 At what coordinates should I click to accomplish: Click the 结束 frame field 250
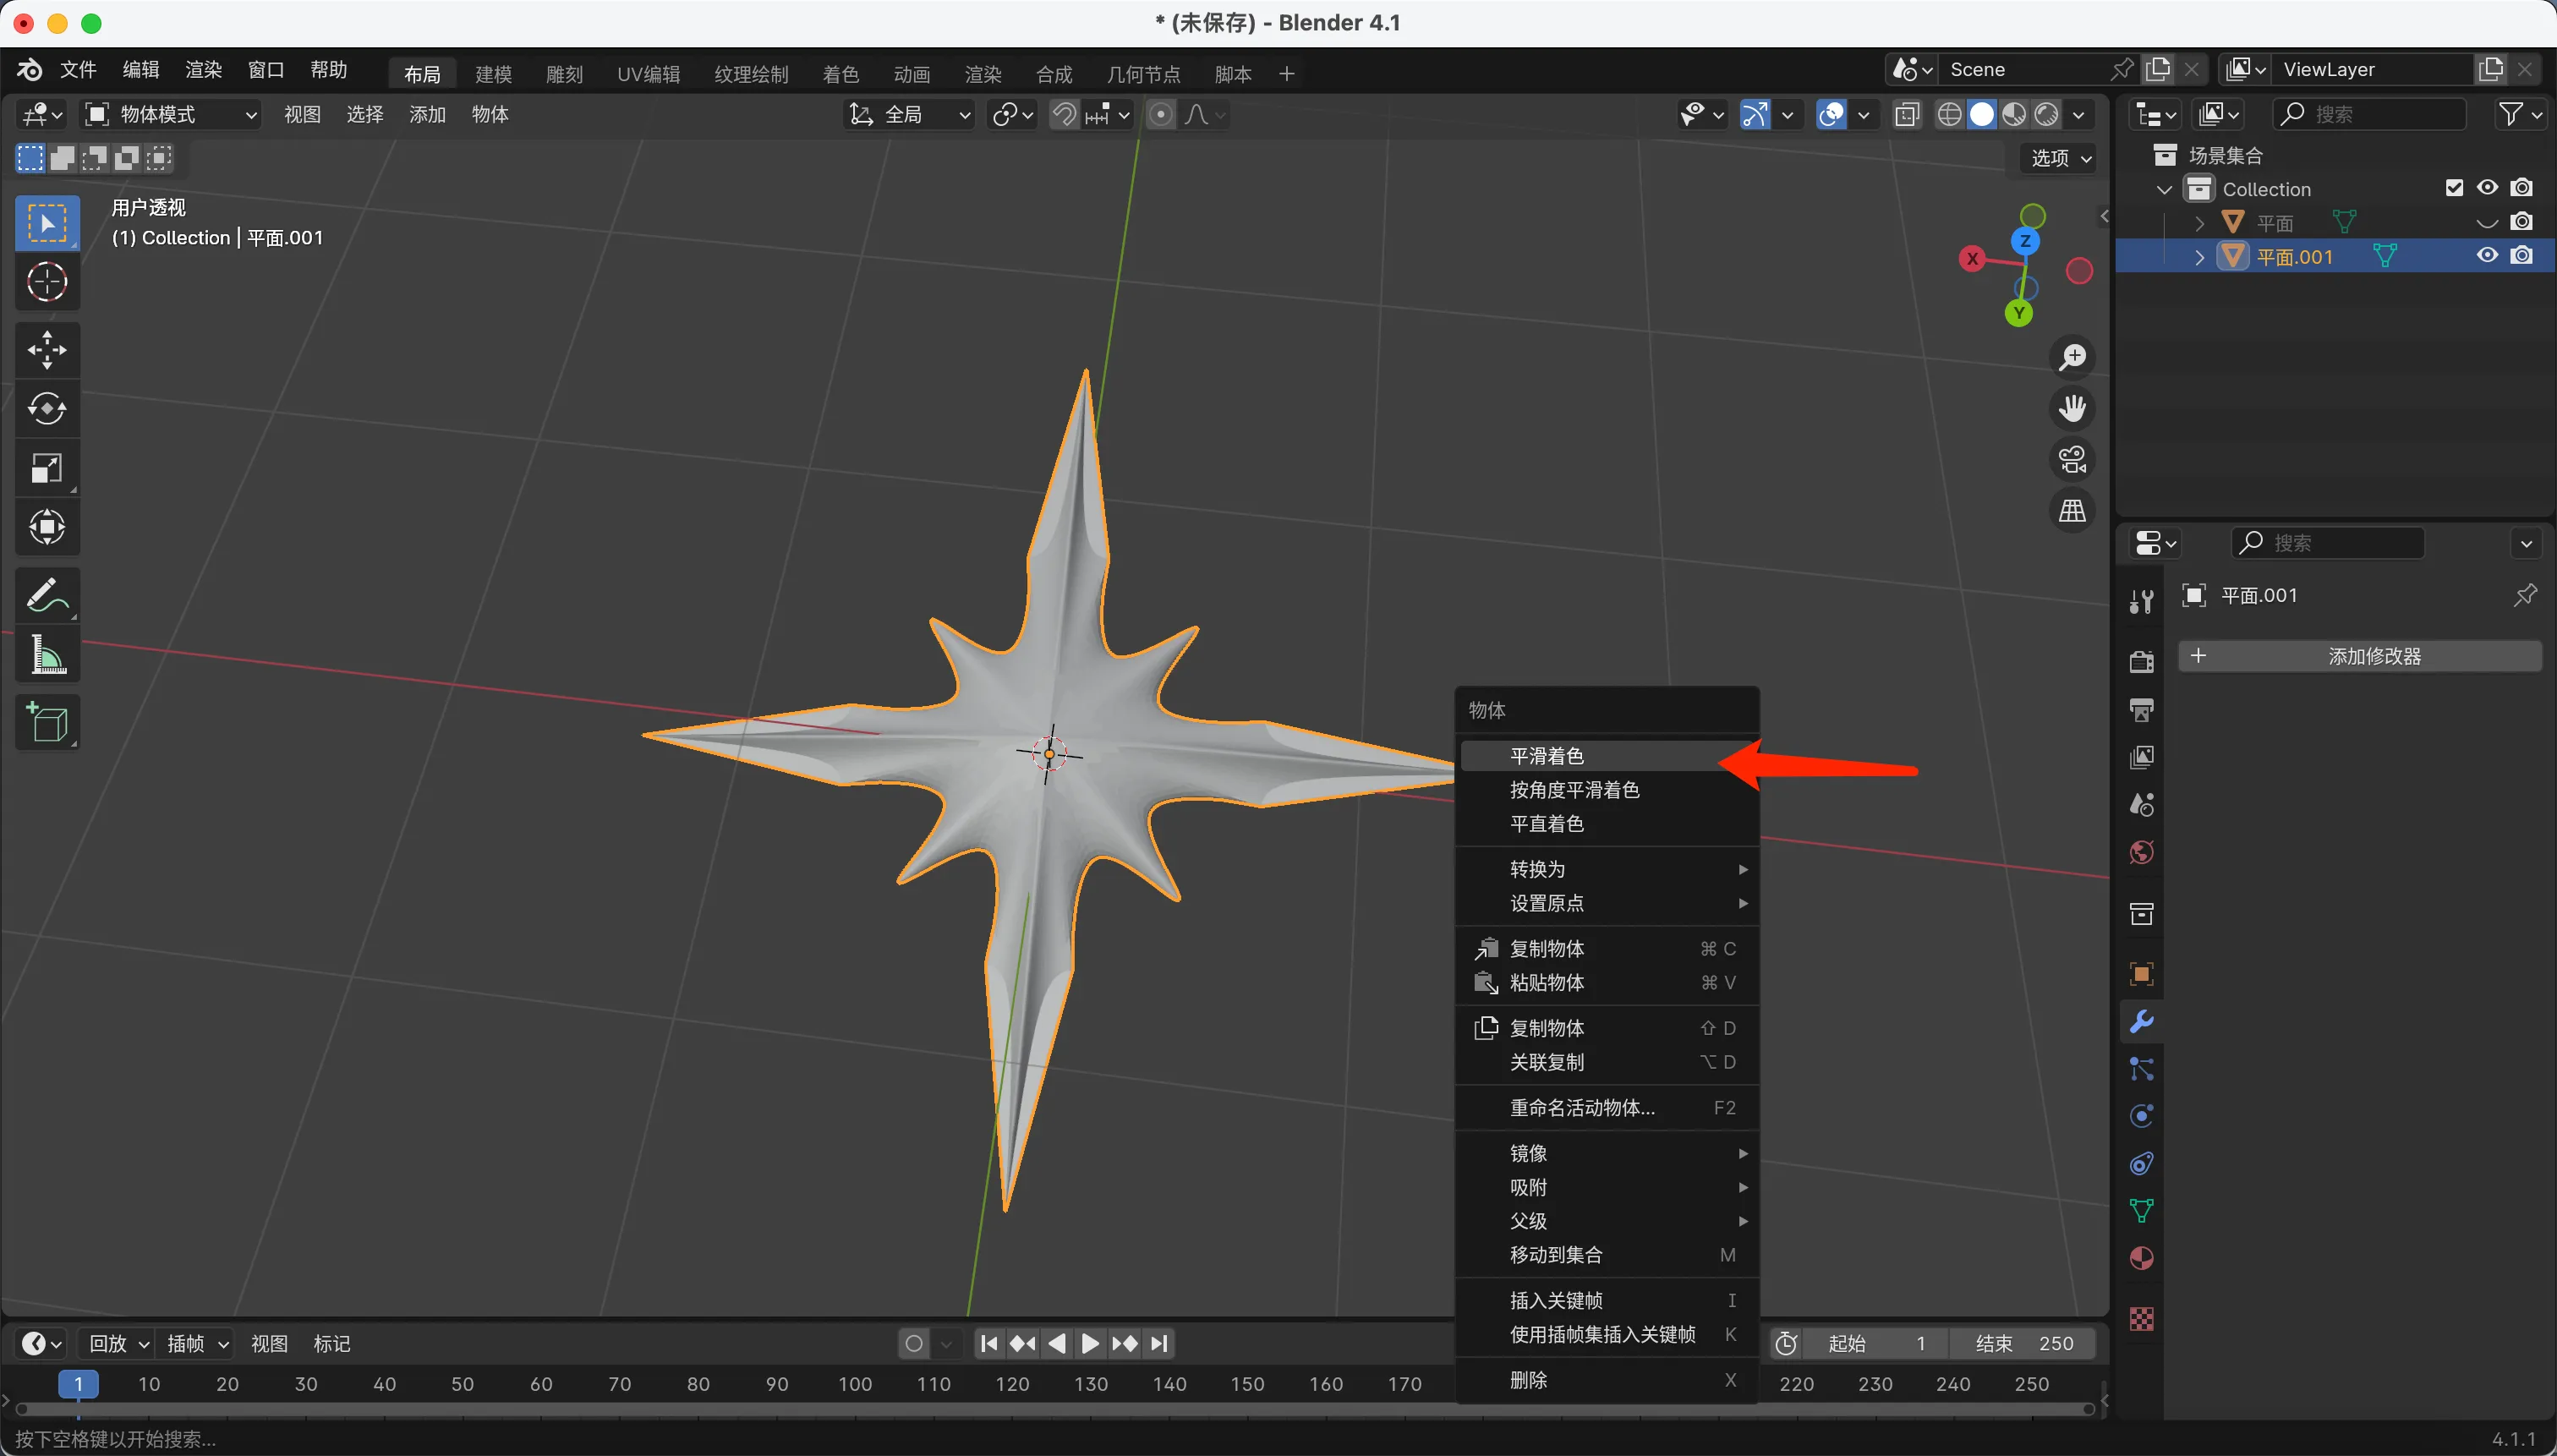[2023, 1343]
